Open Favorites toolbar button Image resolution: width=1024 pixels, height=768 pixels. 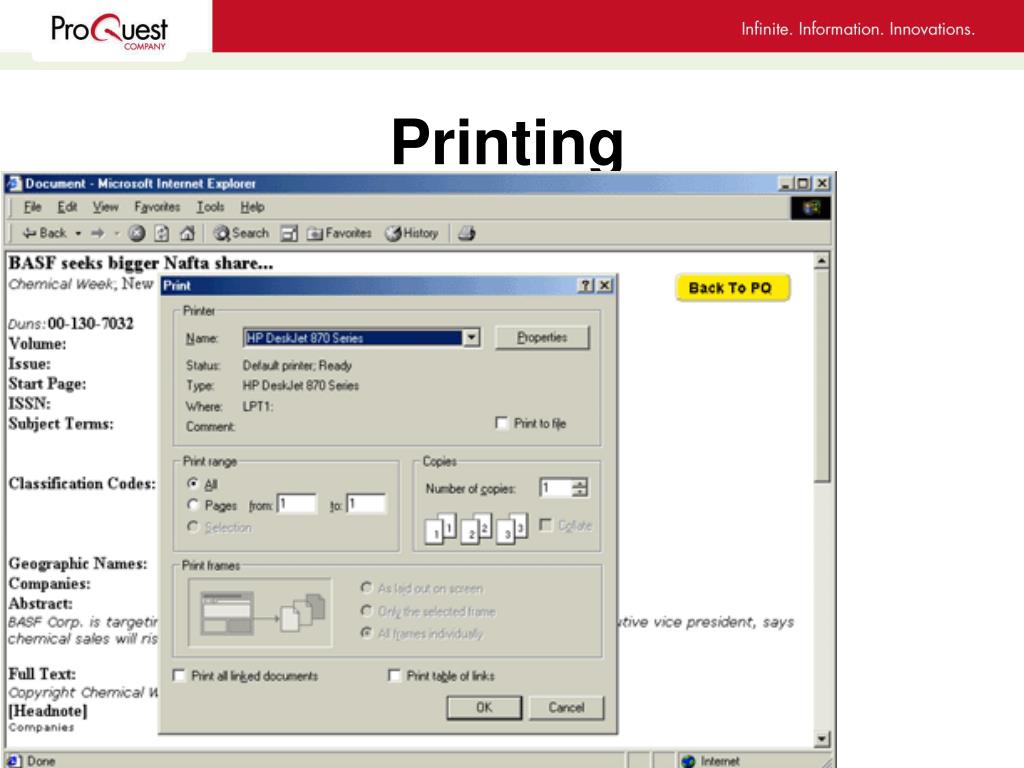point(340,233)
